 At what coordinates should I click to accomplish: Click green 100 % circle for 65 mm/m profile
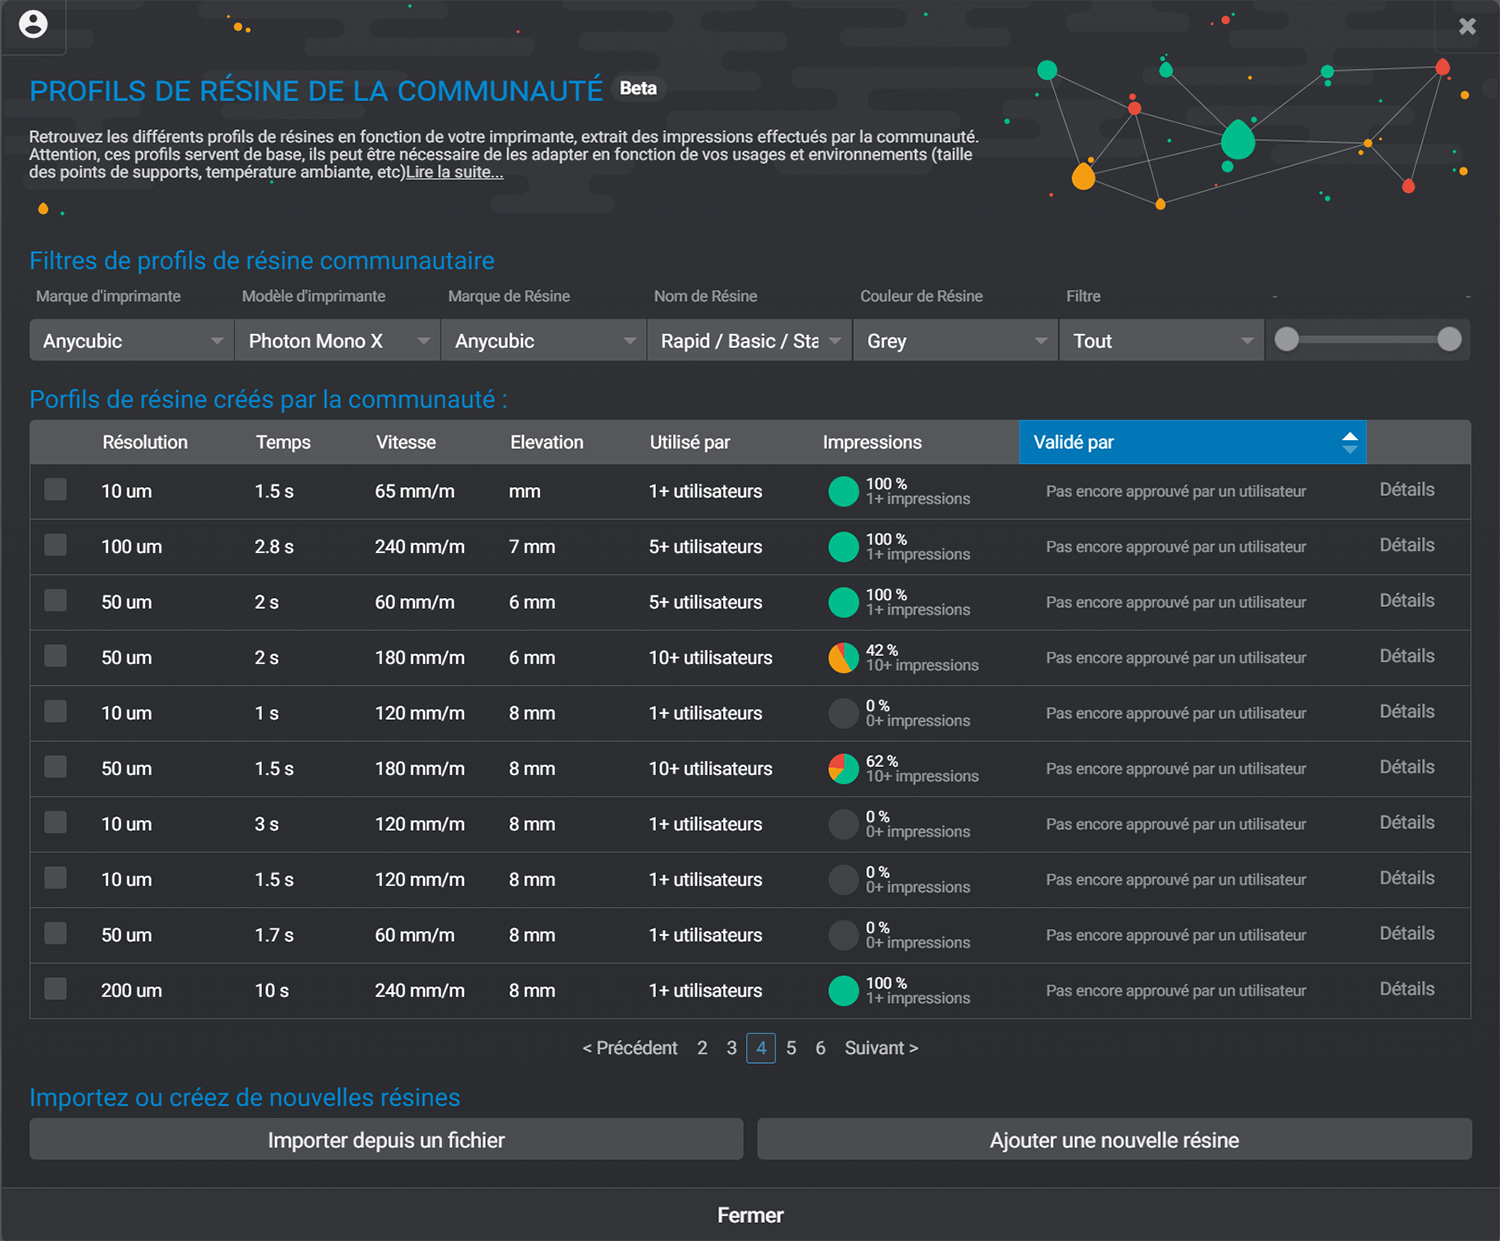pyautogui.click(x=844, y=491)
